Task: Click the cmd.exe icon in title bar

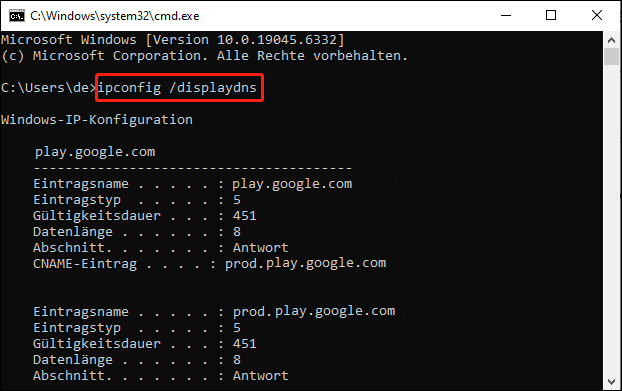Action: click(17, 16)
